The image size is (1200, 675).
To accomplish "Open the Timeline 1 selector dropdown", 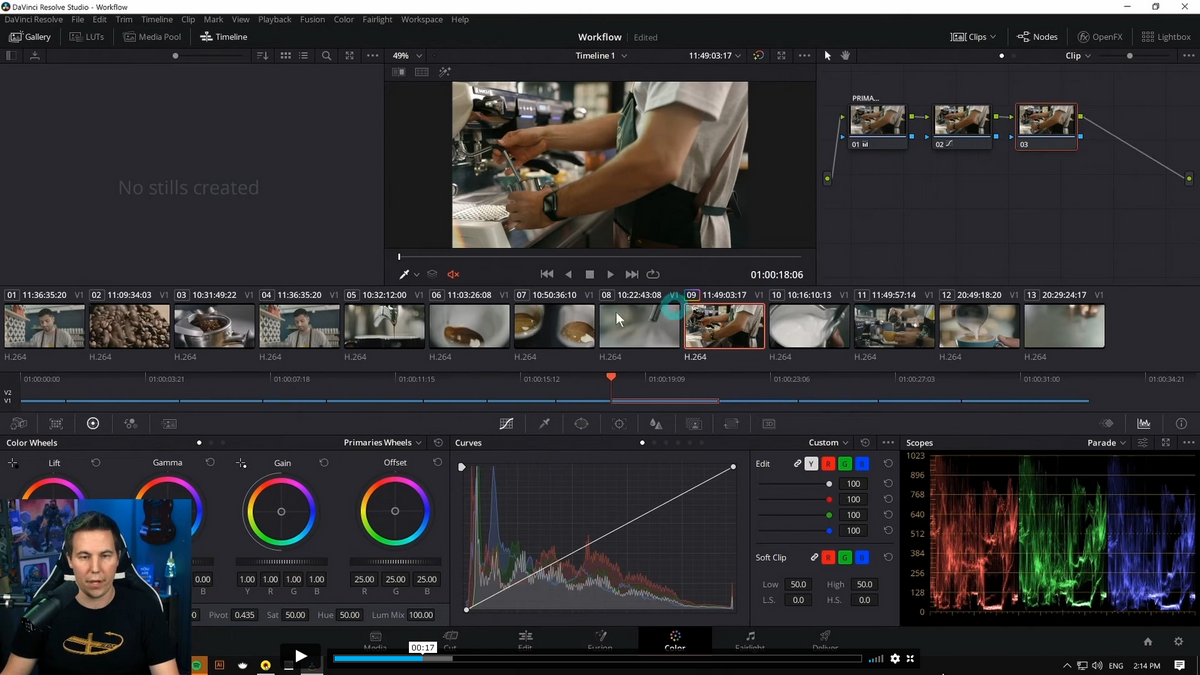I will [601, 56].
